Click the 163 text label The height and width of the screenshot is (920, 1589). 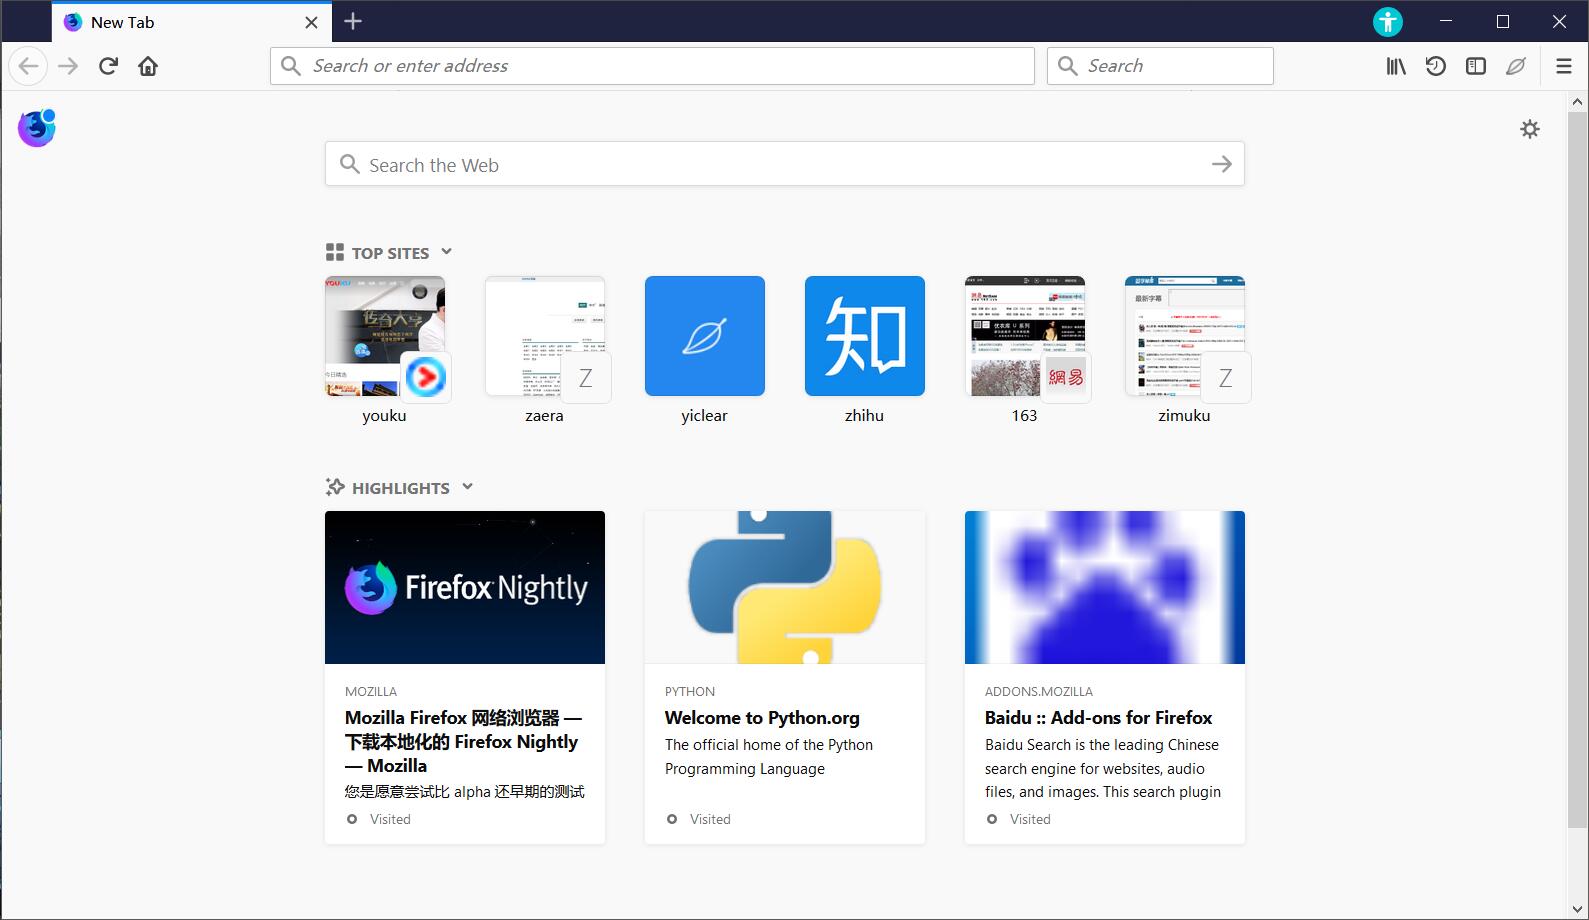coord(1024,416)
